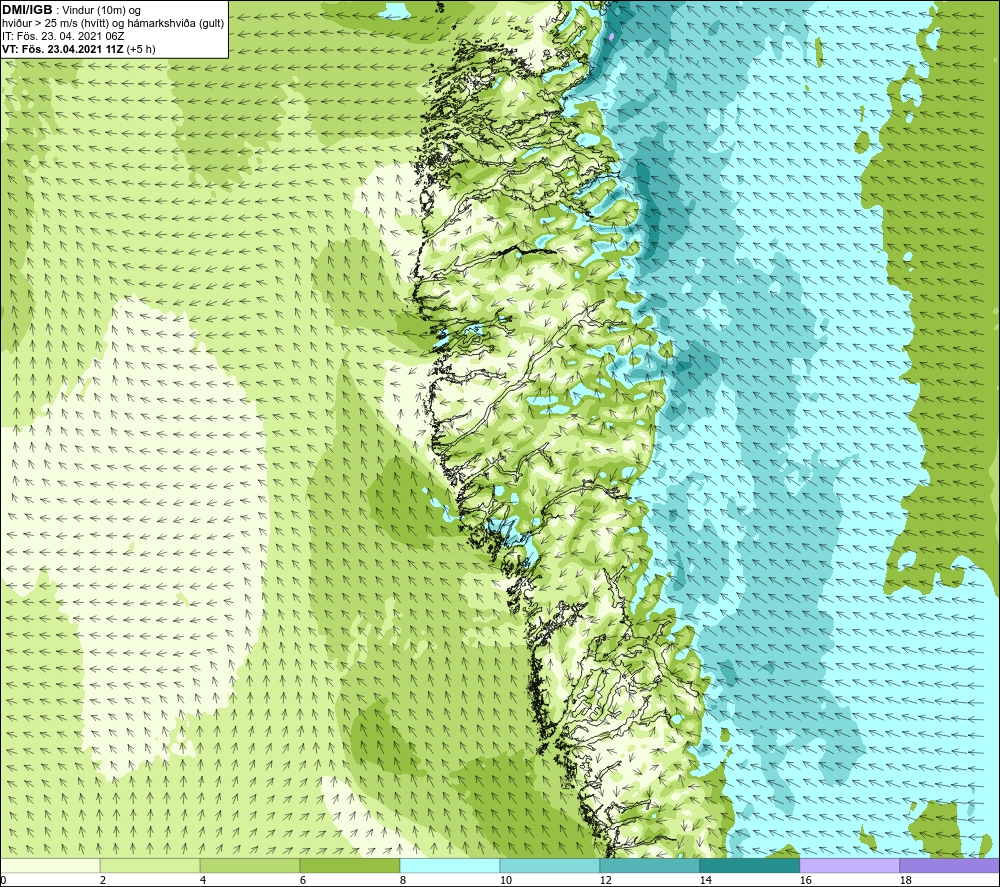Click the green 4–6 m/s legend swatch

click(x=250, y=866)
